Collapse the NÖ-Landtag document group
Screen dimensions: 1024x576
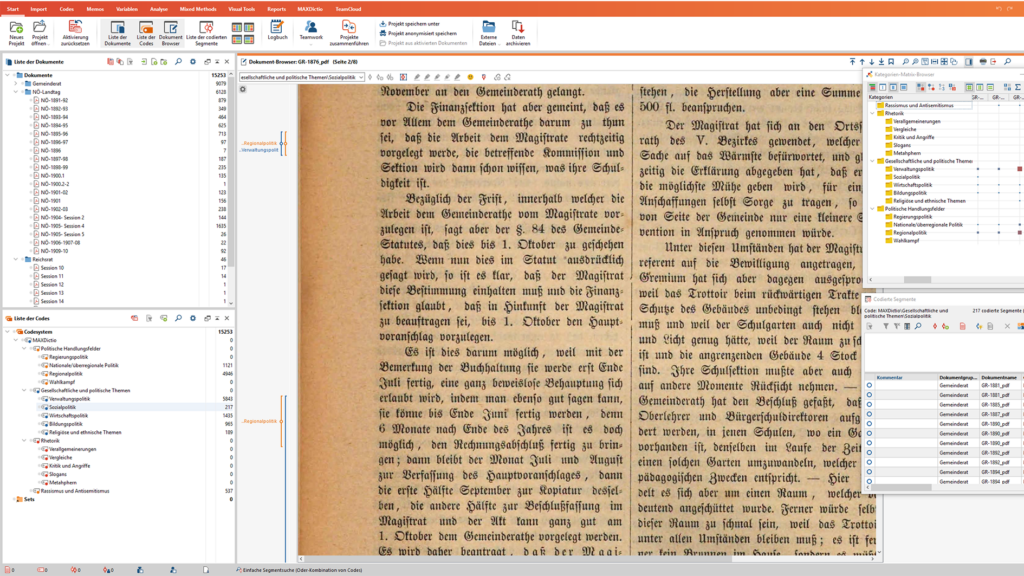click(17, 92)
